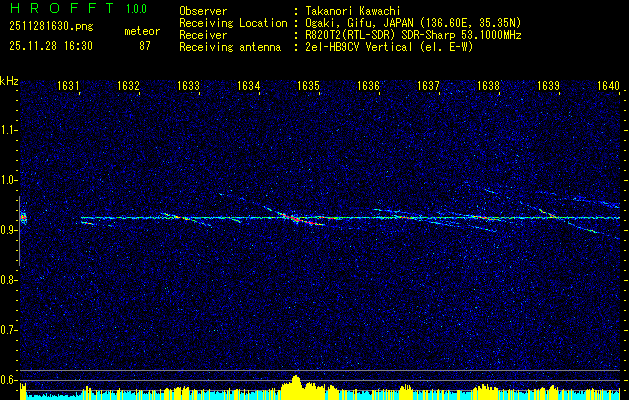The image size is (629, 400).
Task: Click the Observer label
Action: click(x=203, y=11)
